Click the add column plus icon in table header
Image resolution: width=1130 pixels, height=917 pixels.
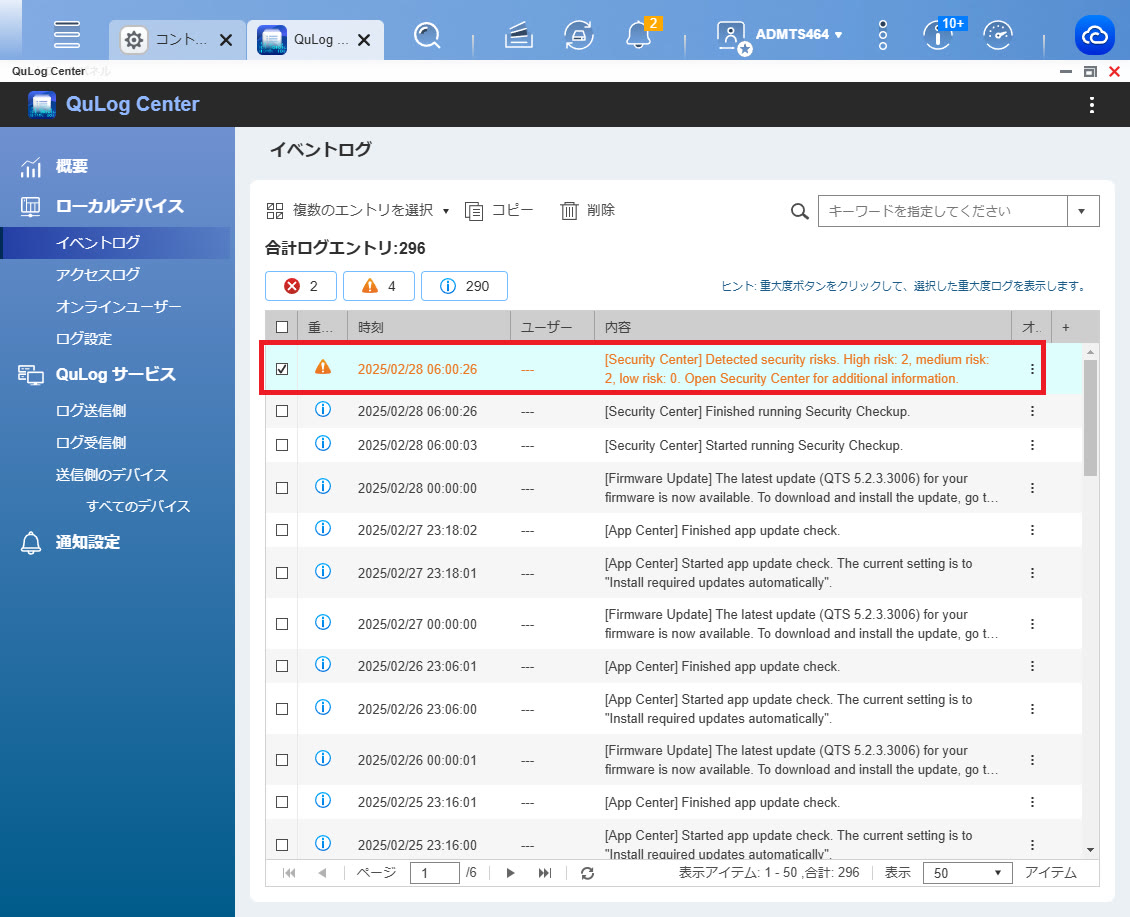[x=1065, y=327]
